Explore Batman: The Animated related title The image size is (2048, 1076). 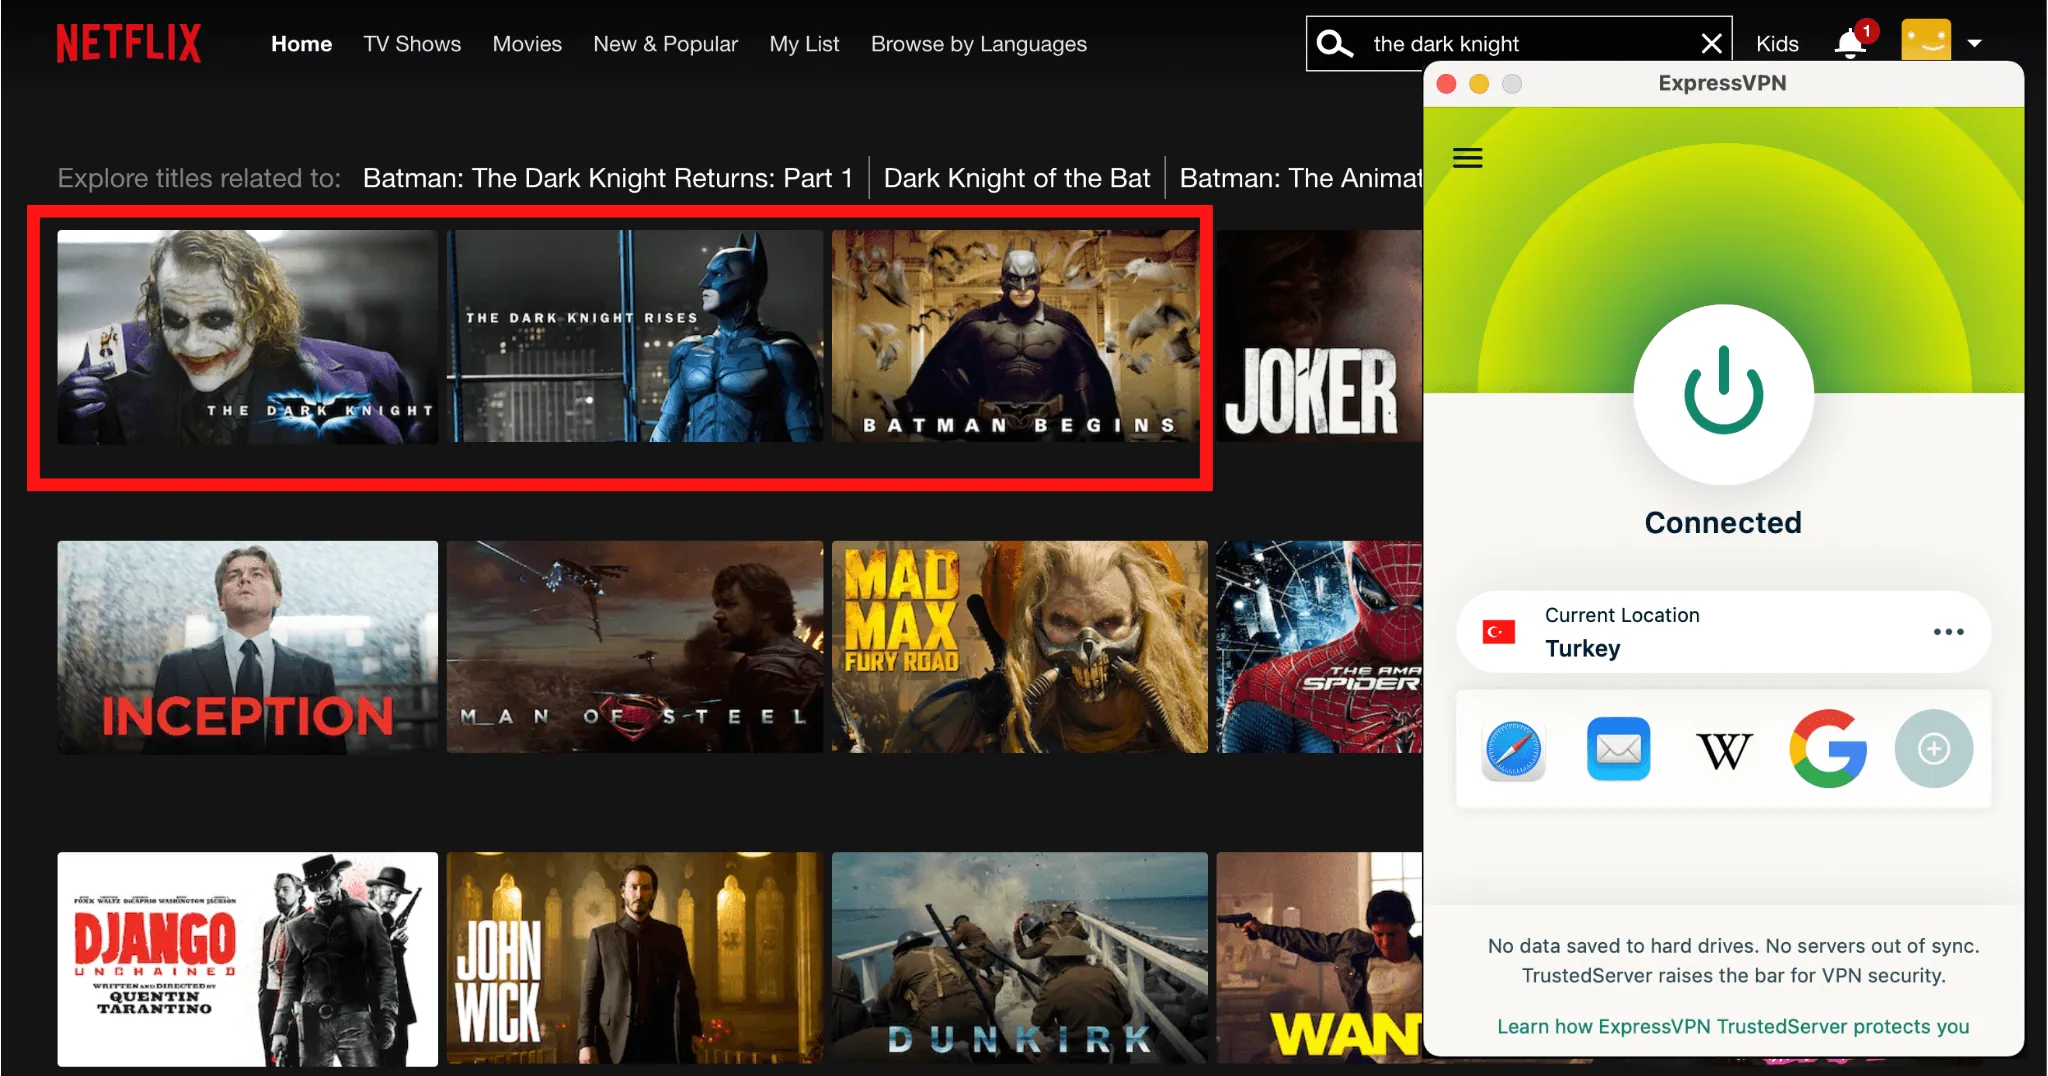[1300, 178]
